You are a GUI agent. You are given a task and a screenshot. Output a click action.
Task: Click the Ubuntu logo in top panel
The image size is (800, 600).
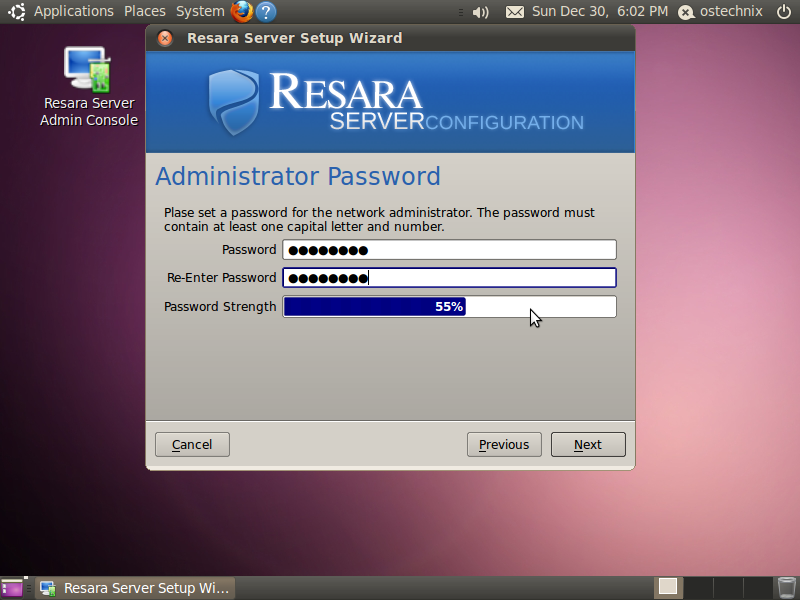(x=16, y=11)
